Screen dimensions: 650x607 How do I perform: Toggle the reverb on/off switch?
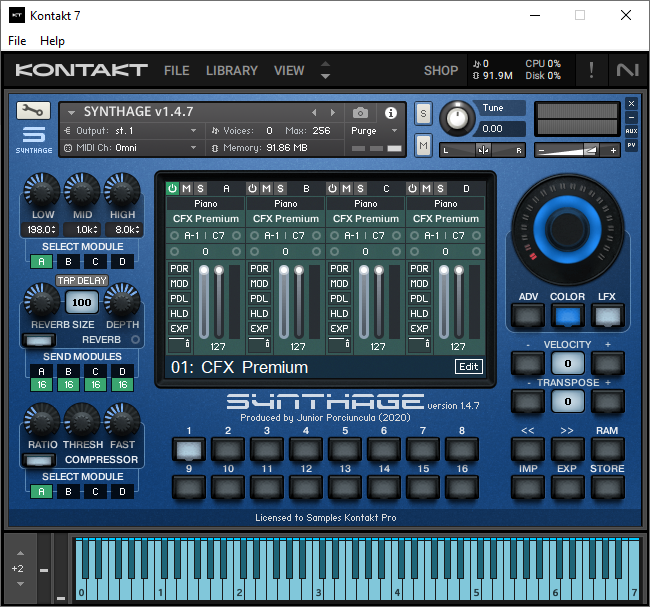coord(39,340)
